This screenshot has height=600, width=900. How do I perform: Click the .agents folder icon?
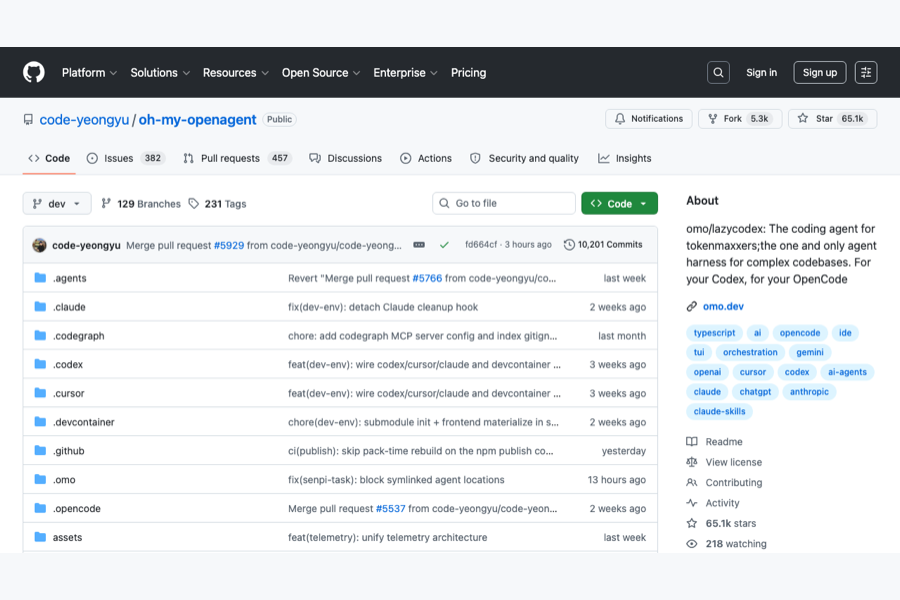(x=40, y=278)
